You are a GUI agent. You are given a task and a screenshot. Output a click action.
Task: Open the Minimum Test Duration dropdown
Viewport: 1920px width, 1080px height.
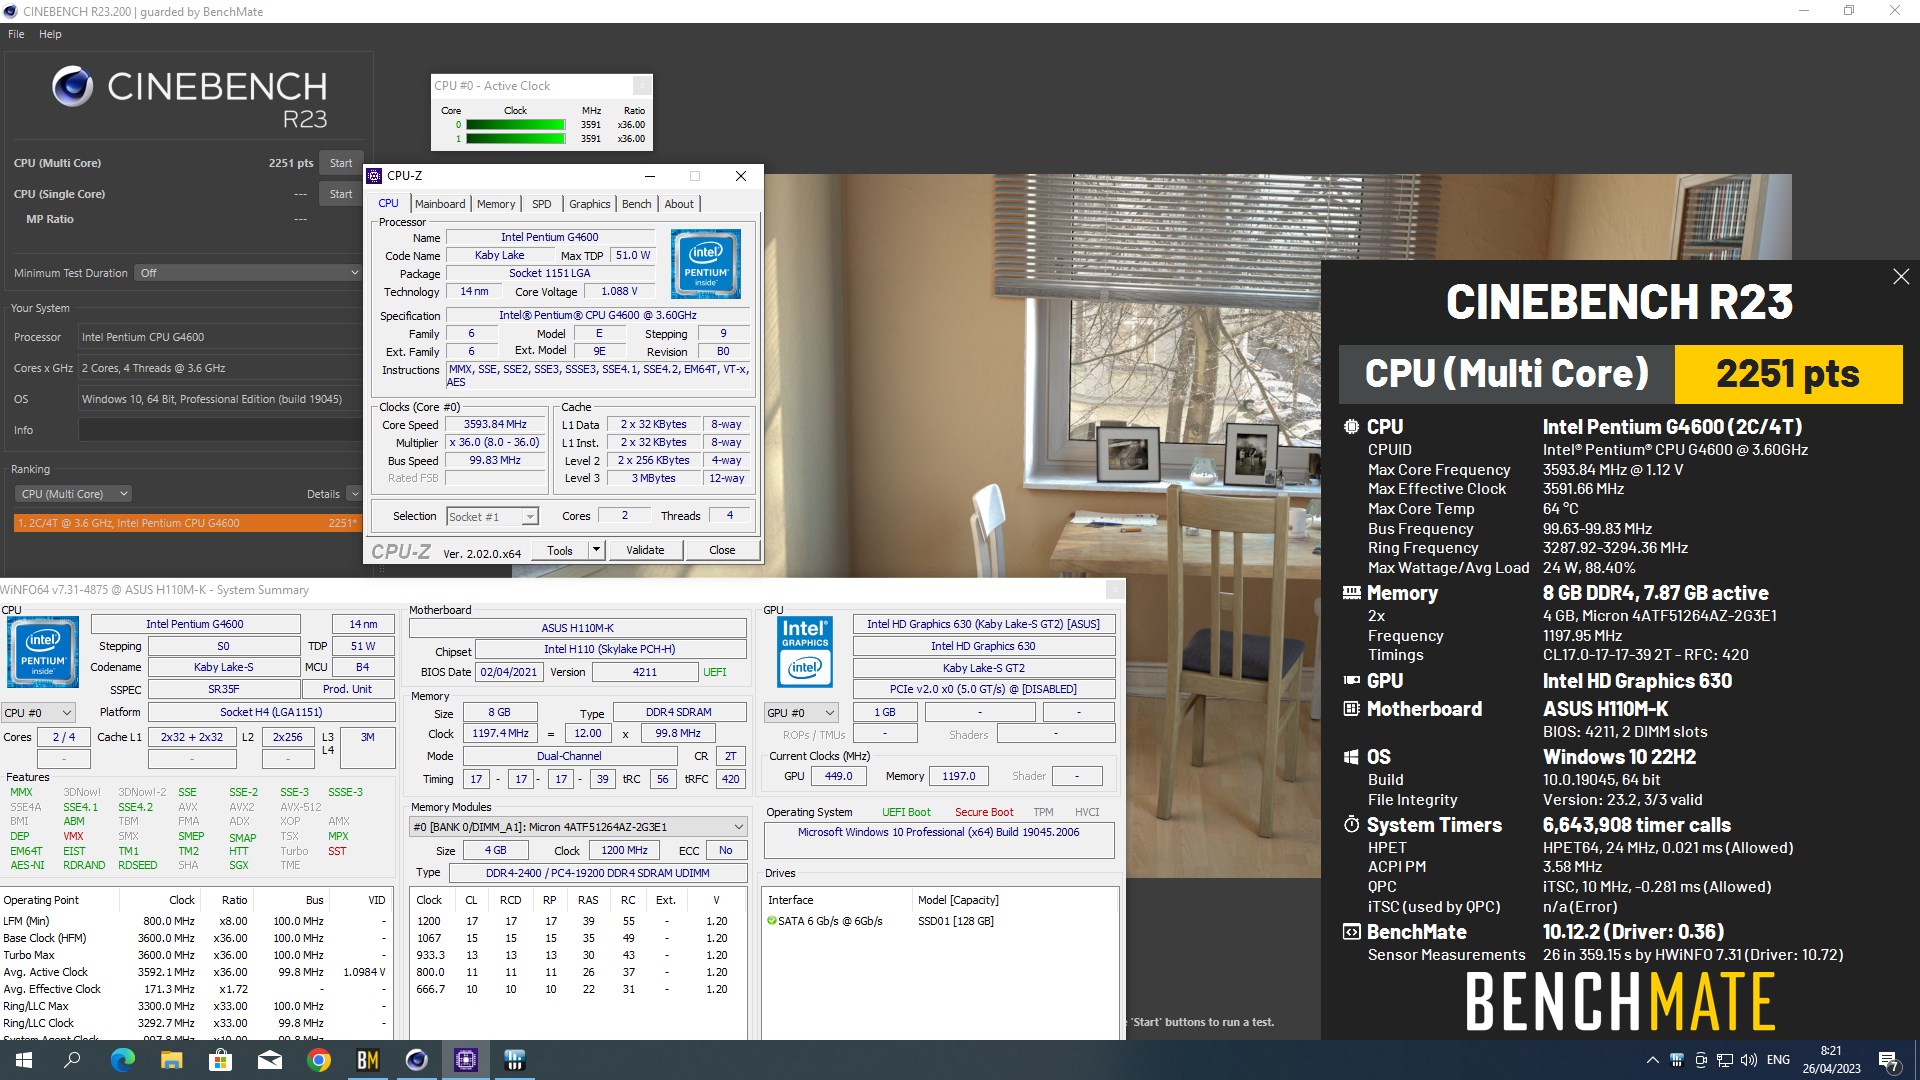click(x=247, y=273)
